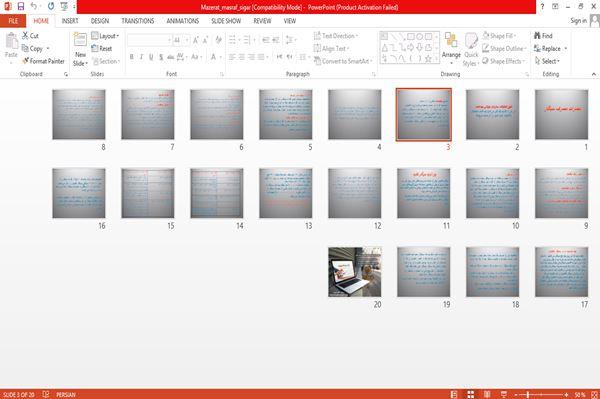Image resolution: width=600 pixels, height=399 pixels.
Task: Click the Replace button
Action: [548, 49]
